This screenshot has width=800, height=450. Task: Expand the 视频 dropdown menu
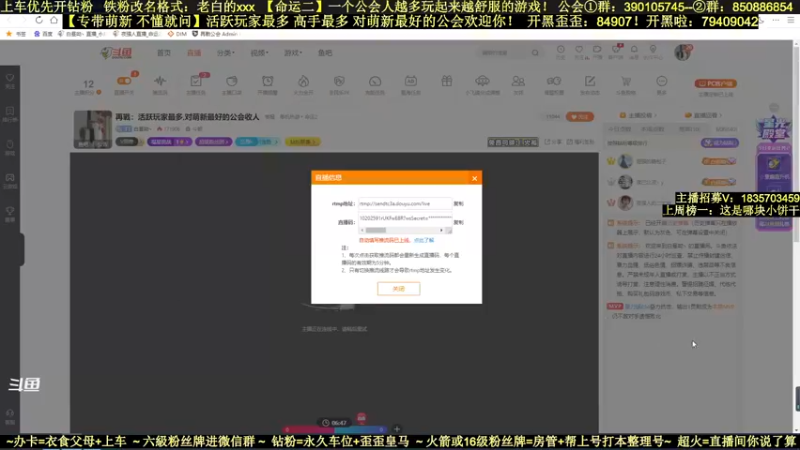[259, 53]
